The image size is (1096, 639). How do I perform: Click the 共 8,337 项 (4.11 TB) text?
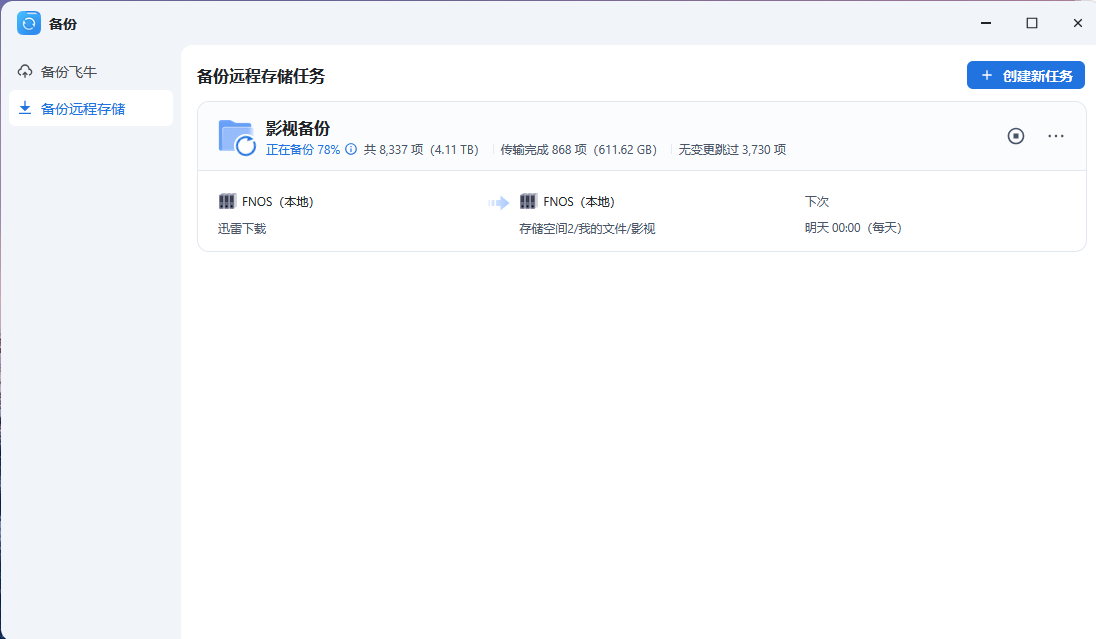(421, 150)
